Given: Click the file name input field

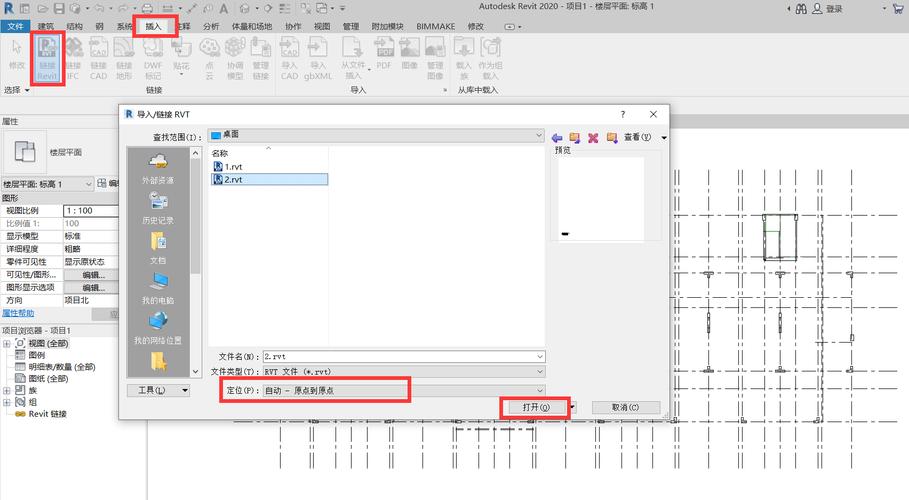Looking at the screenshot, I should [x=404, y=357].
